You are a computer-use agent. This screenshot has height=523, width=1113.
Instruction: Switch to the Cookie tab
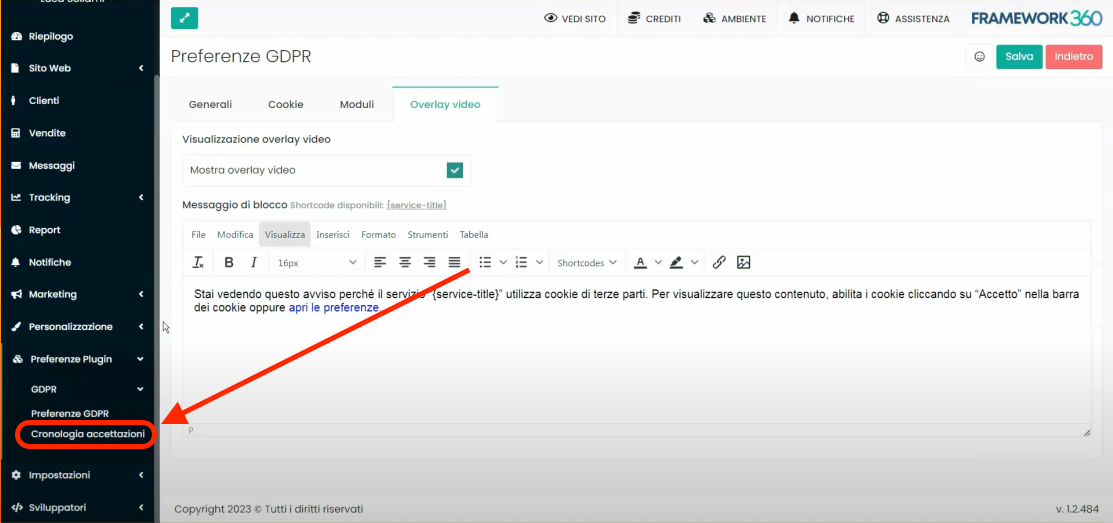(x=285, y=104)
